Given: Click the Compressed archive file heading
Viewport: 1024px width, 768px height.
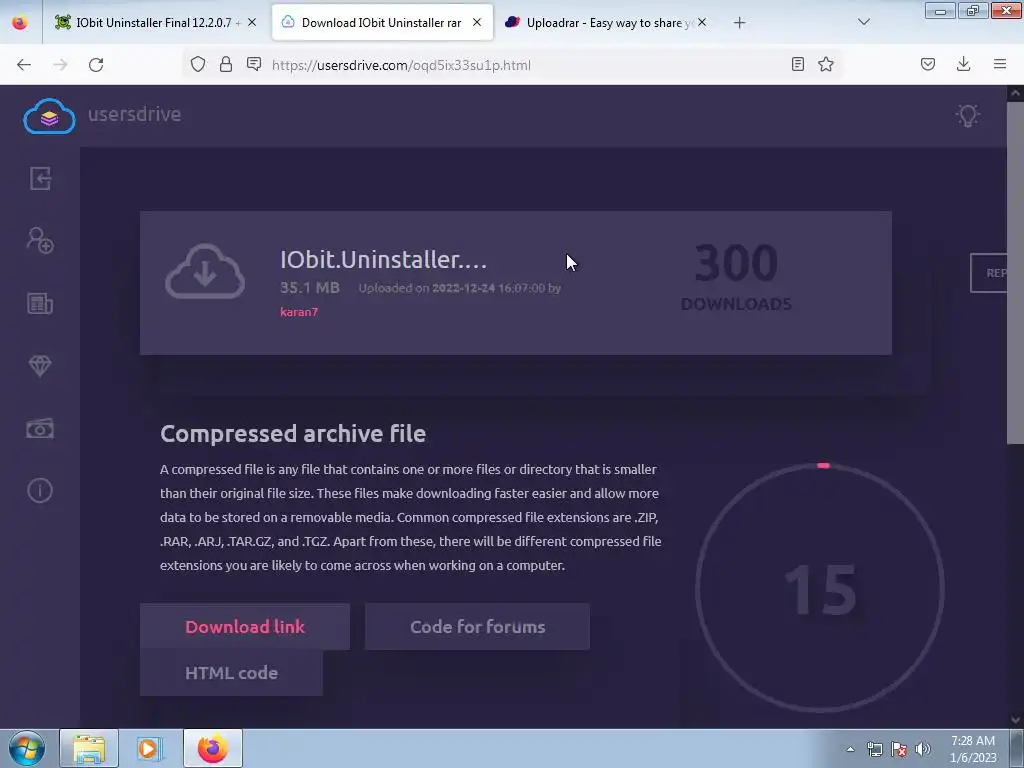Looking at the screenshot, I should point(293,434).
